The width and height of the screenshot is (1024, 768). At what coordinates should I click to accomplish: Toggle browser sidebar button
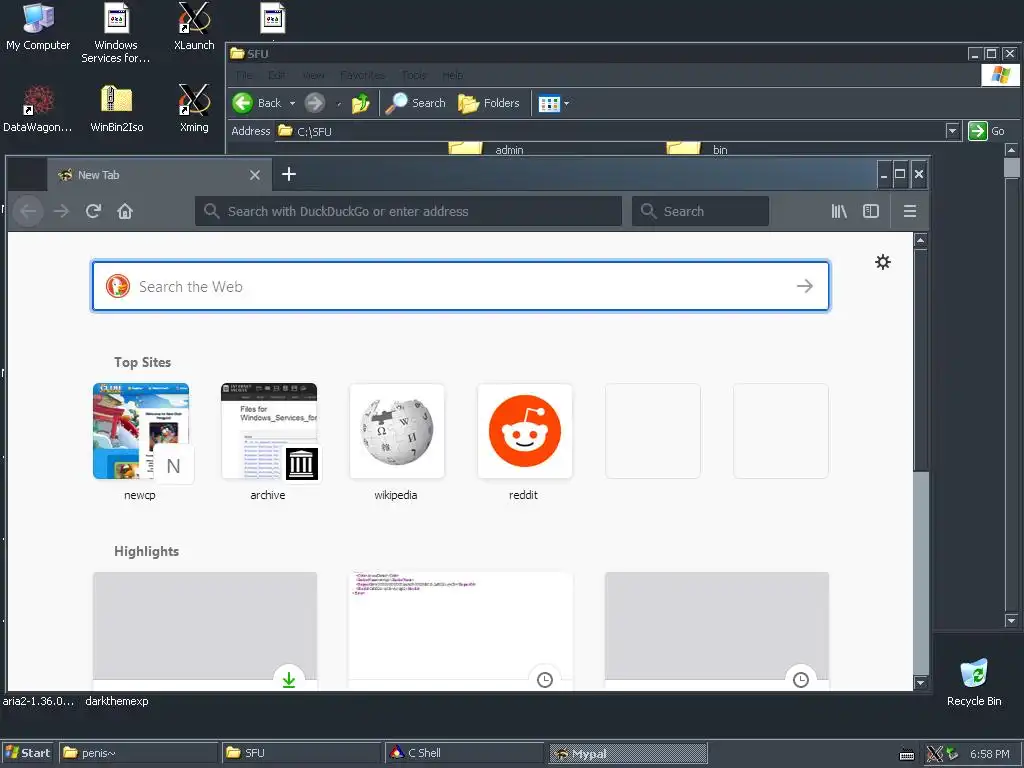(x=871, y=211)
